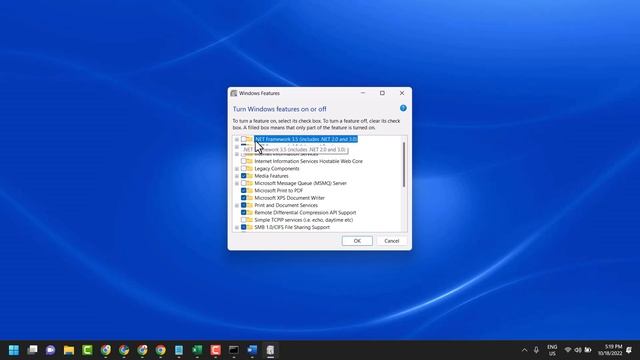Open Word from the taskbar

(252, 350)
